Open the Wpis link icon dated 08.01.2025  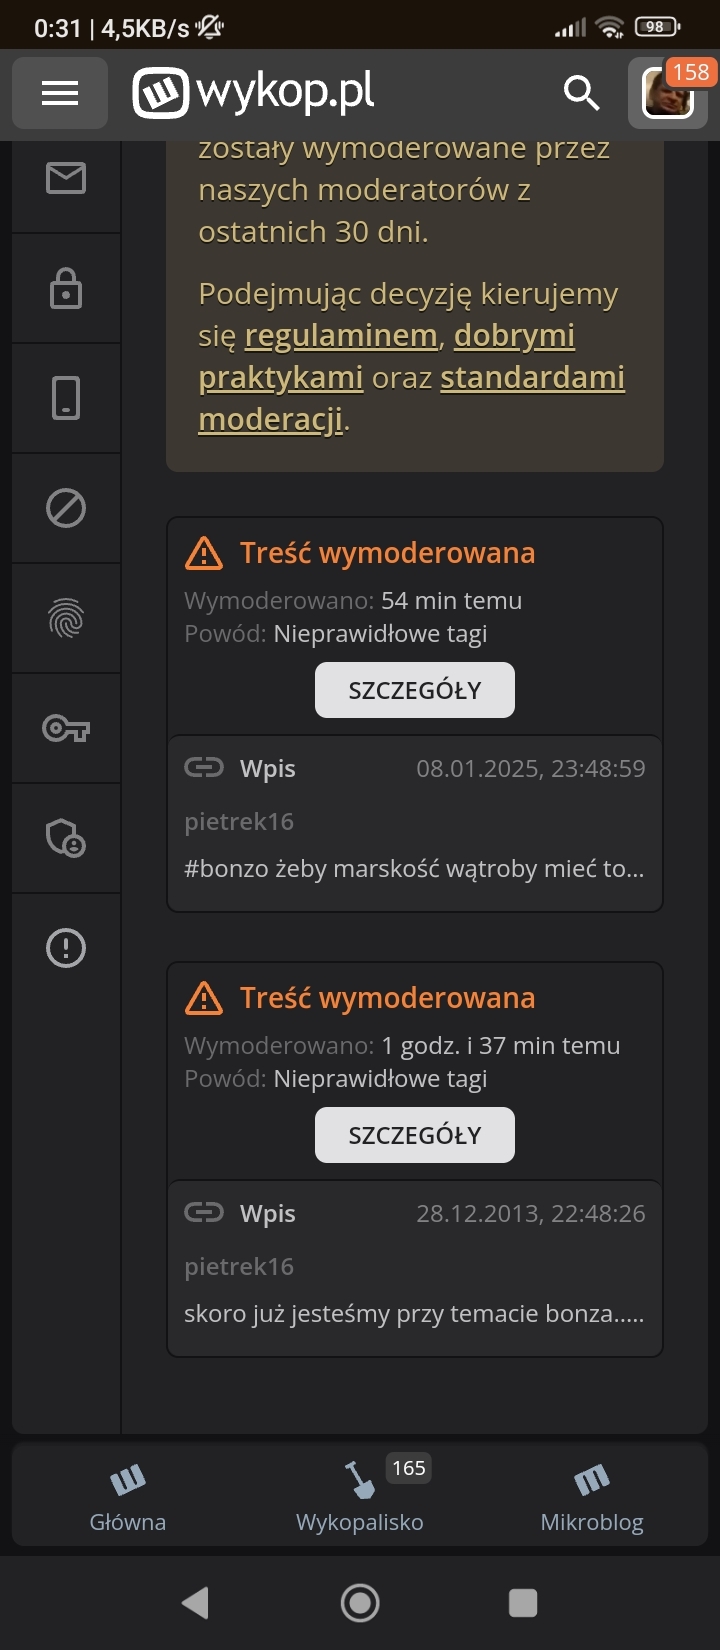coord(204,768)
